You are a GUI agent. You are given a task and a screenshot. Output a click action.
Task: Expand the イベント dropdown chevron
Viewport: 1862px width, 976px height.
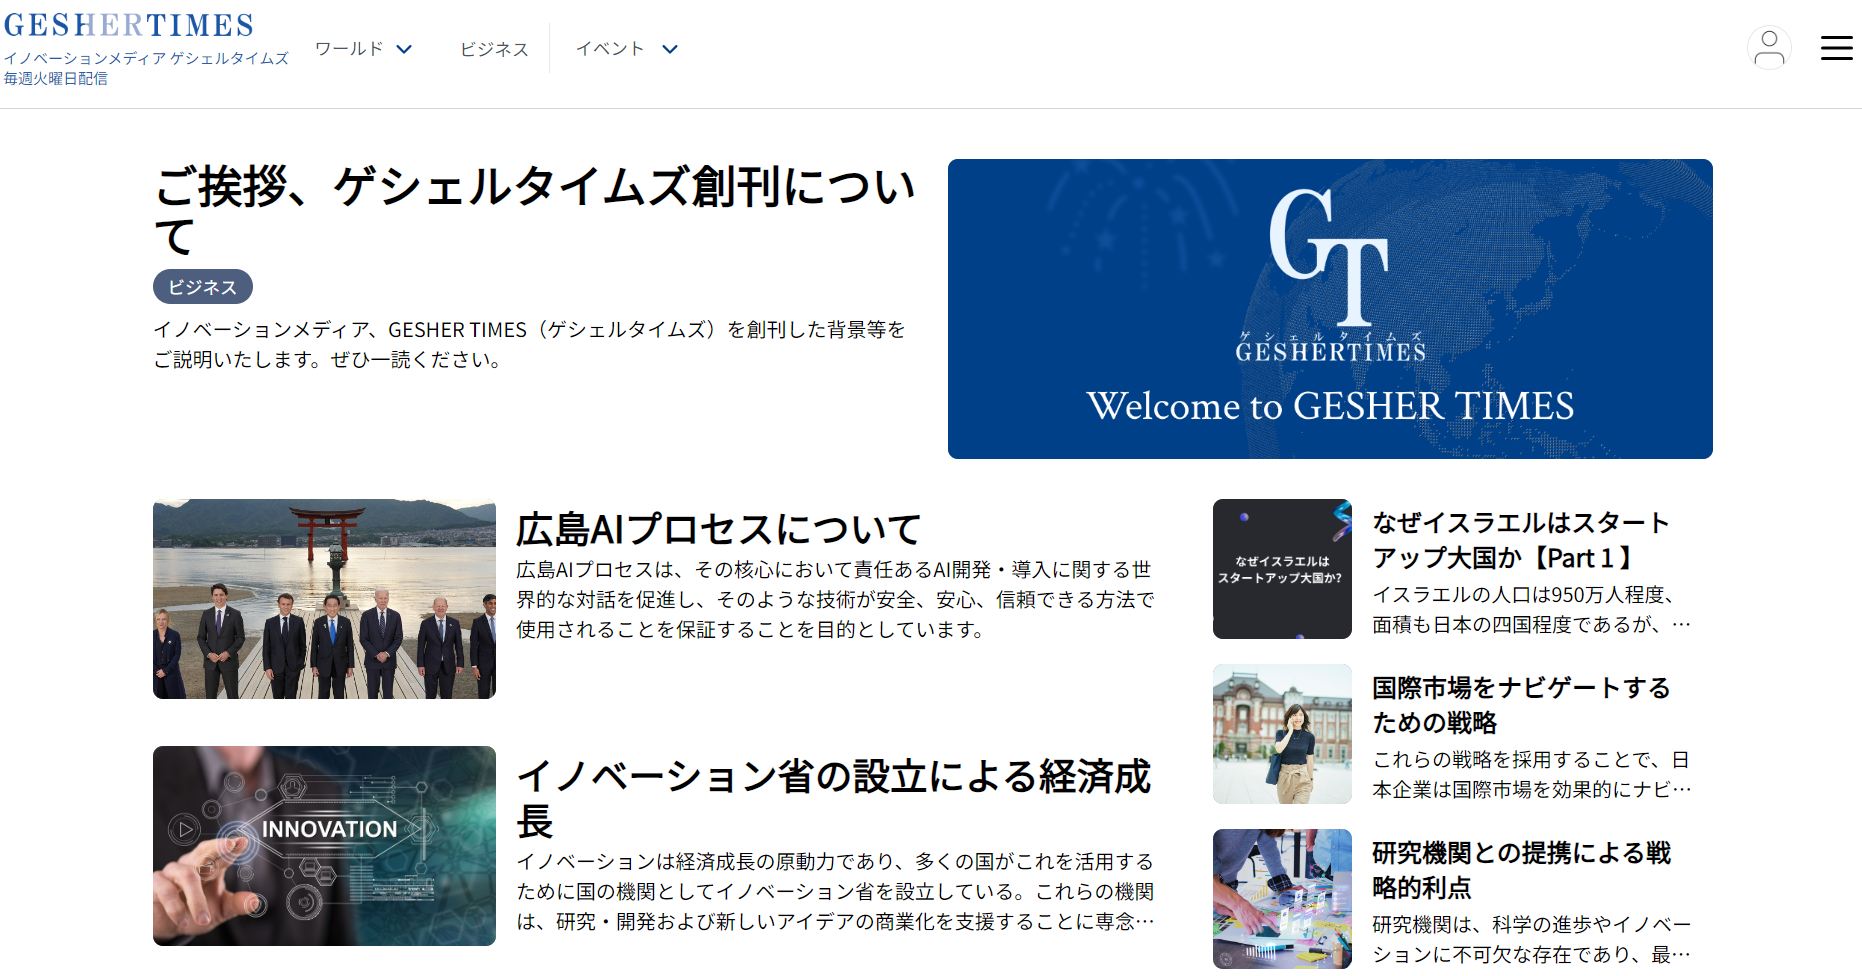tap(670, 48)
